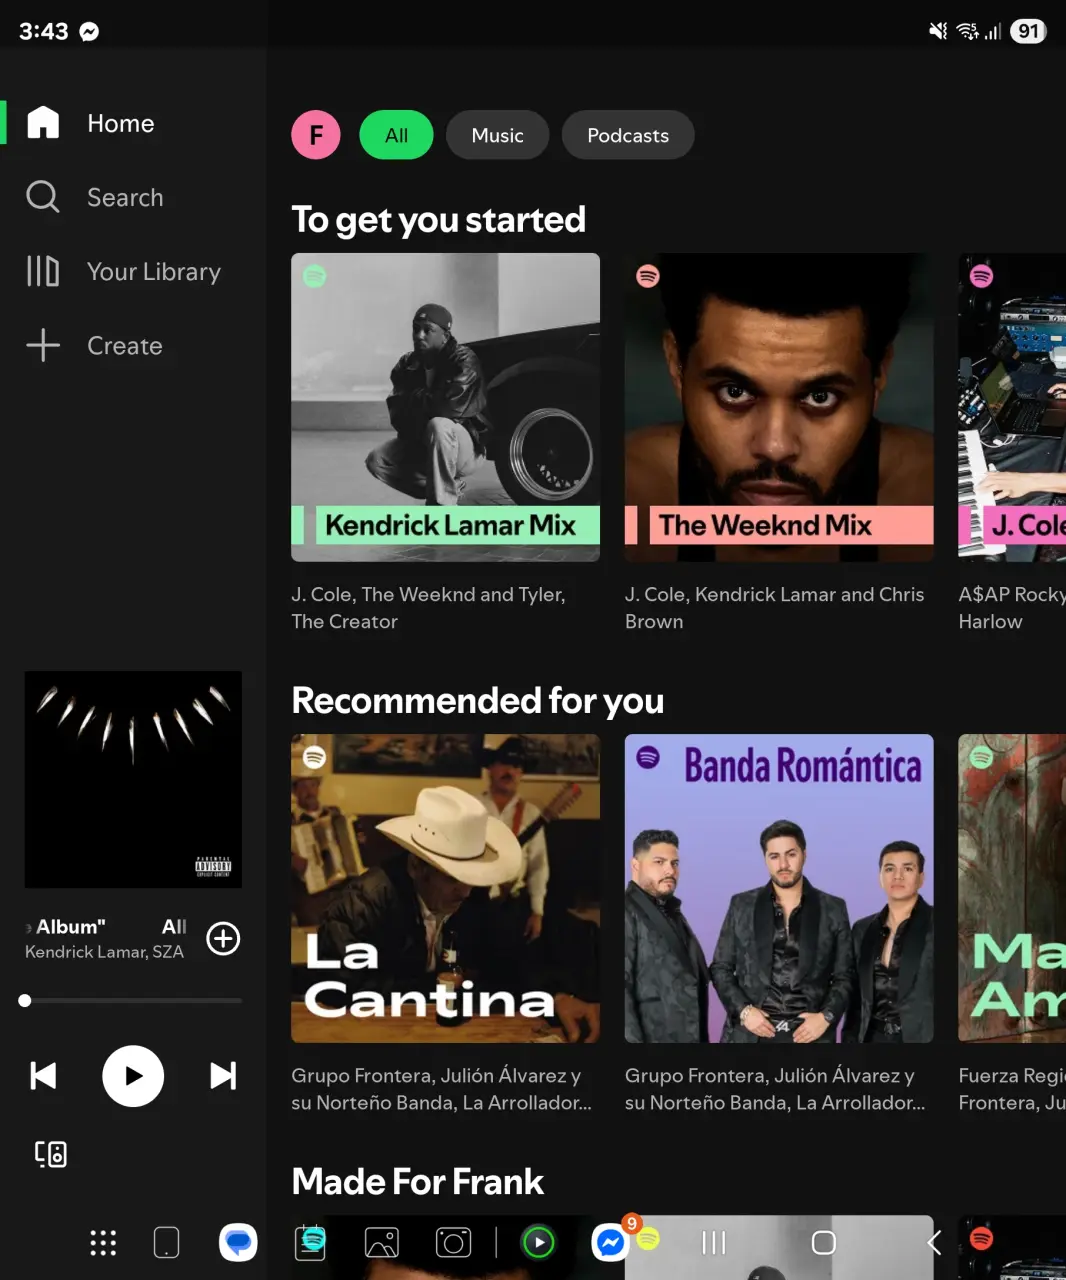Image resolution: width=1066 pixels, height=1280 pixels.
Task: Add current track to library plus icon
Action: click(x=223, y=938)
